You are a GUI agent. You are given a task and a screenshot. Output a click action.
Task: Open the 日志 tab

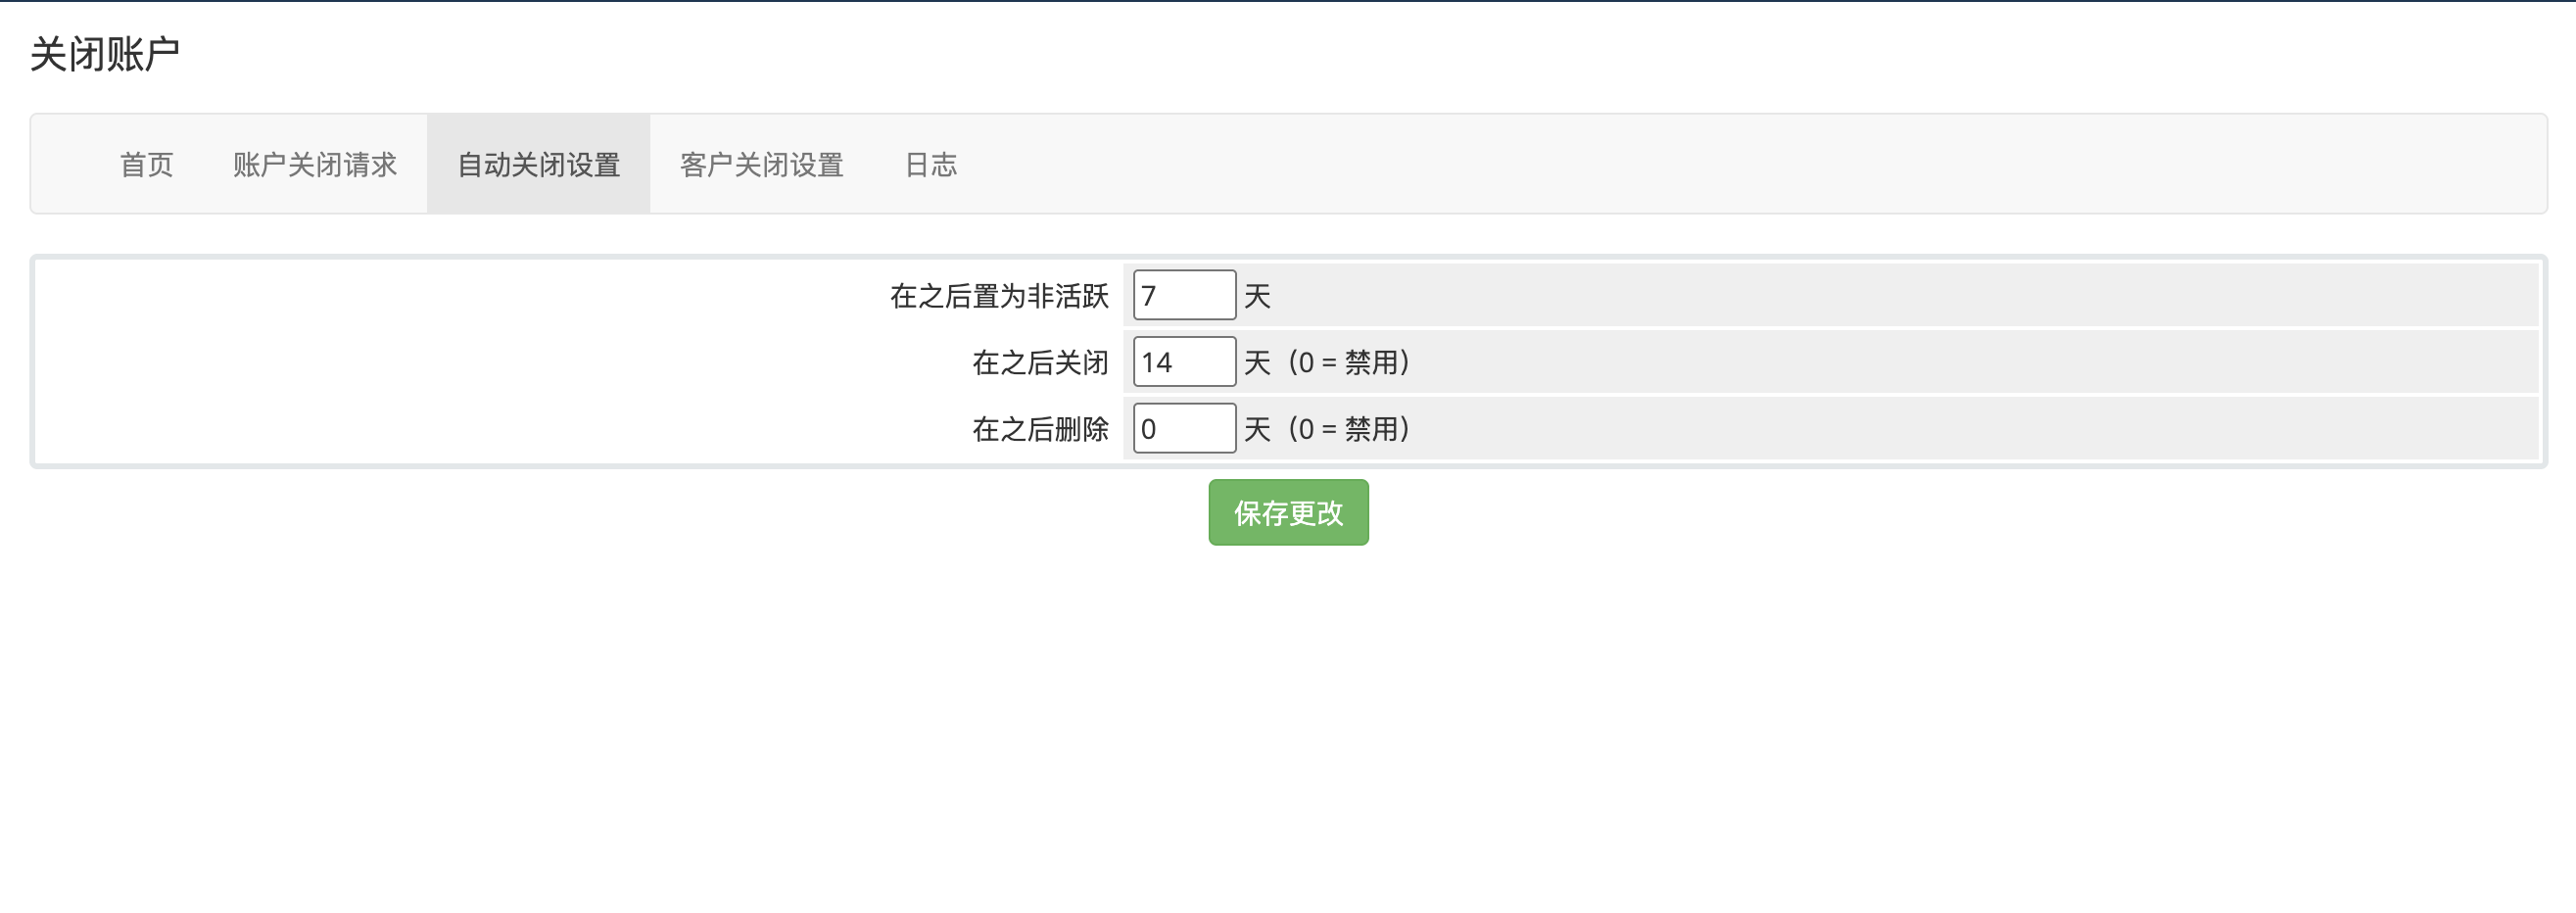(x=930, y=164)
